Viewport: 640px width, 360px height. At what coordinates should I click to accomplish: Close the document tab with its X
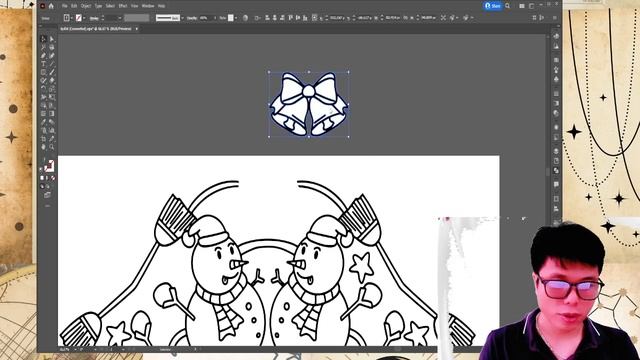tap(137, 29)
